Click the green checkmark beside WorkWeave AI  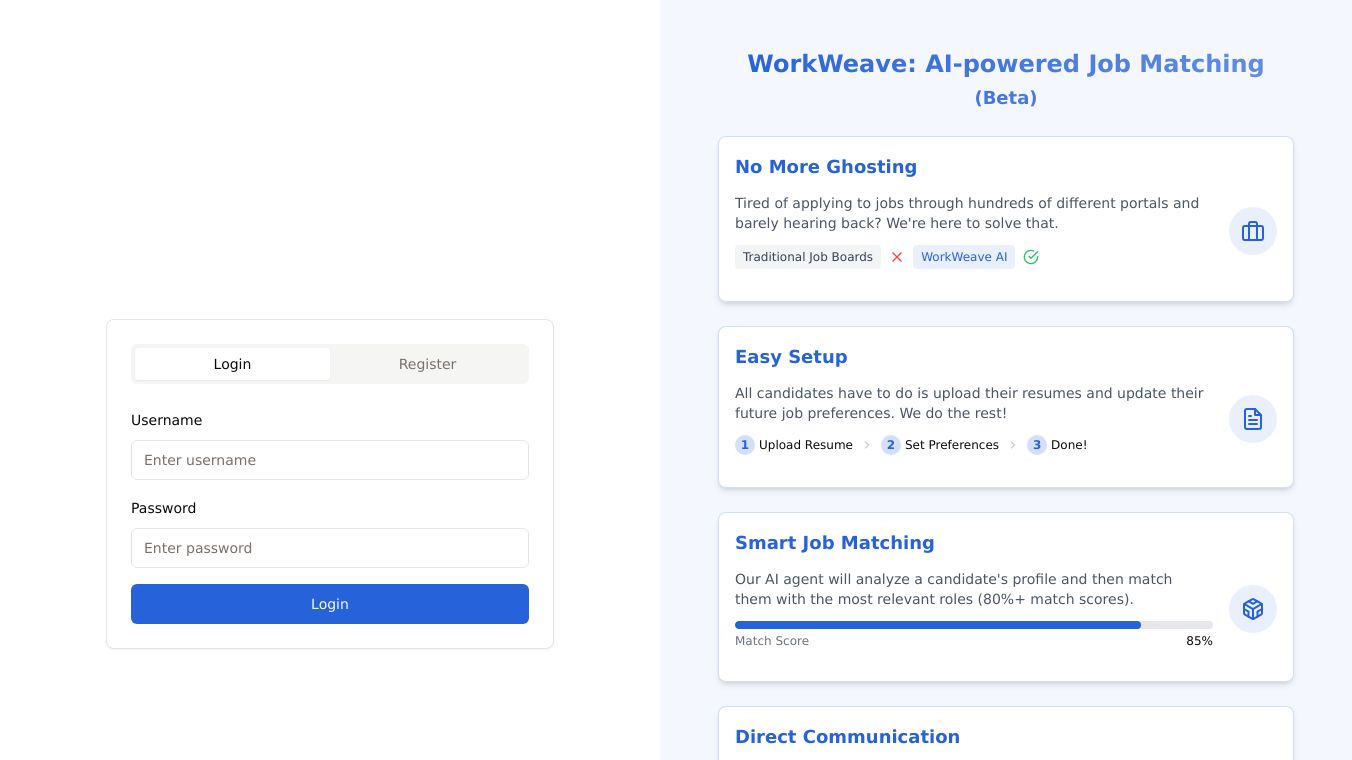[x=1031, y=257]
